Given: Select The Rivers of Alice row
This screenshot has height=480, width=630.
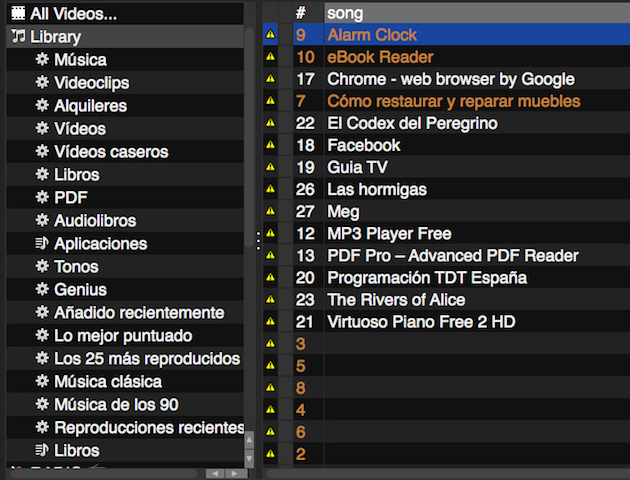Looking at the screenshot, I should 446,299.
